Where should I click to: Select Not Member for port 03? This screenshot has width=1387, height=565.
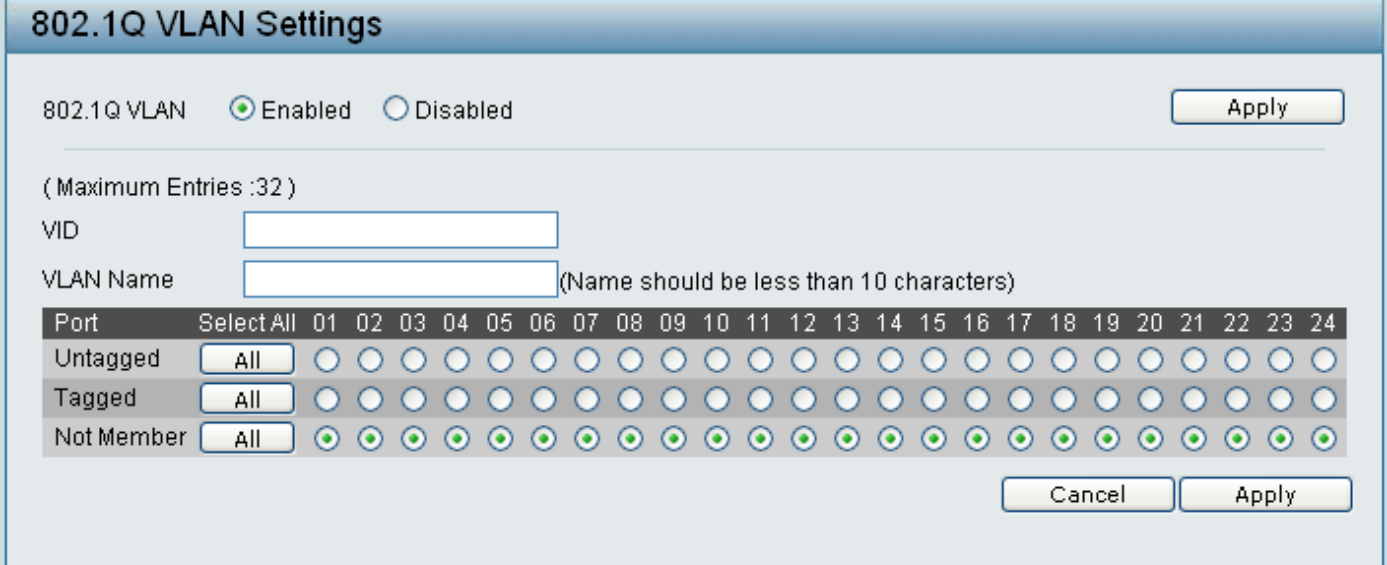point(412,438)
